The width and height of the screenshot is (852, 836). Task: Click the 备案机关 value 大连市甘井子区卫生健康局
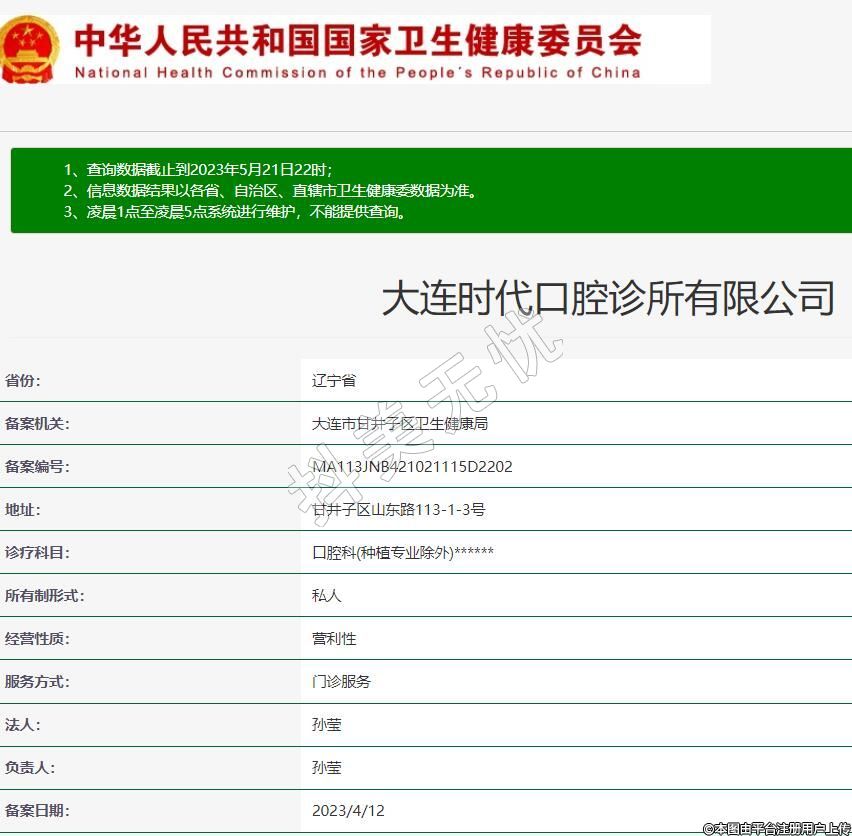click(400, 423)
